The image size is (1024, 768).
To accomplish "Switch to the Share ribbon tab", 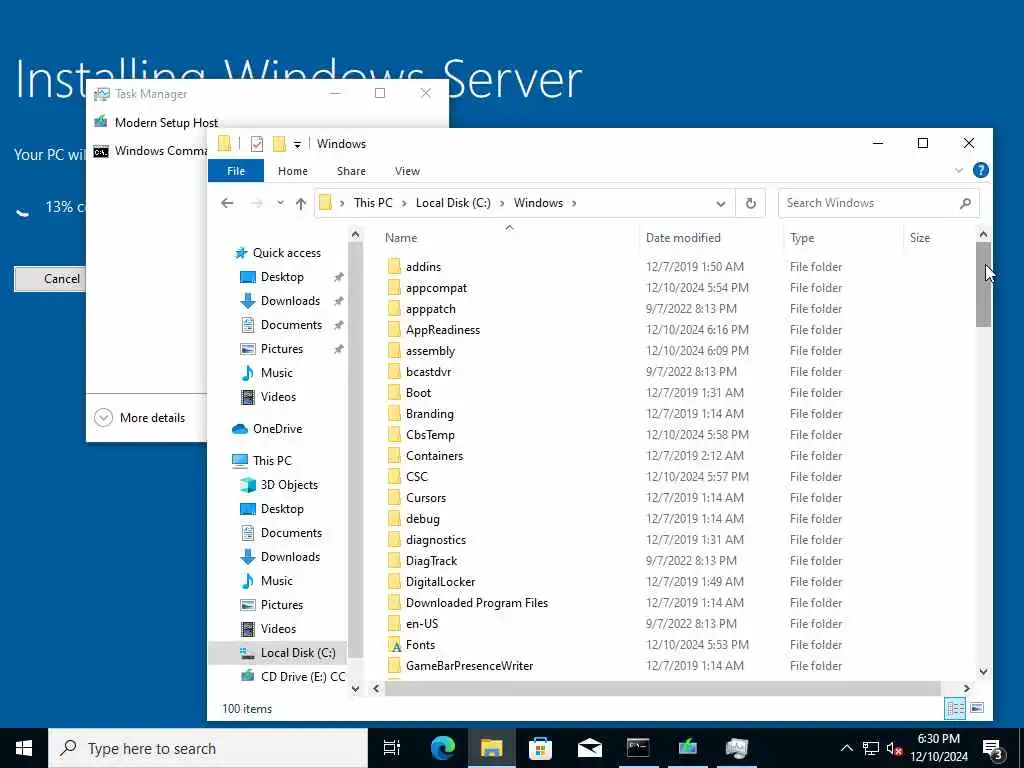I will tap(351, 171).
